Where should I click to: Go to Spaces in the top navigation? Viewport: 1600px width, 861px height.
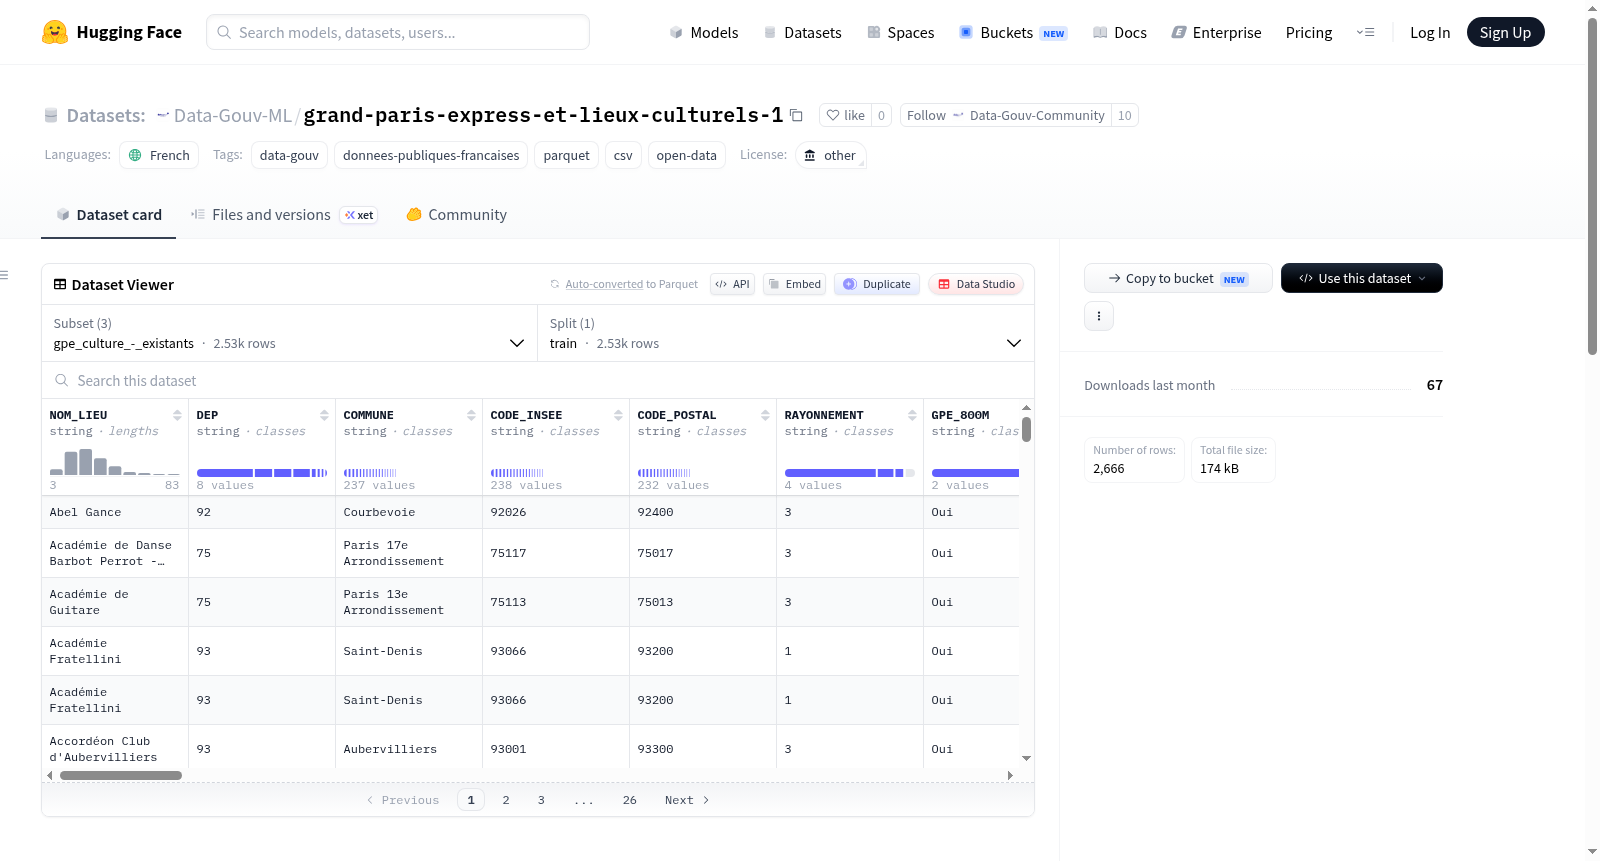coord(901,32)
